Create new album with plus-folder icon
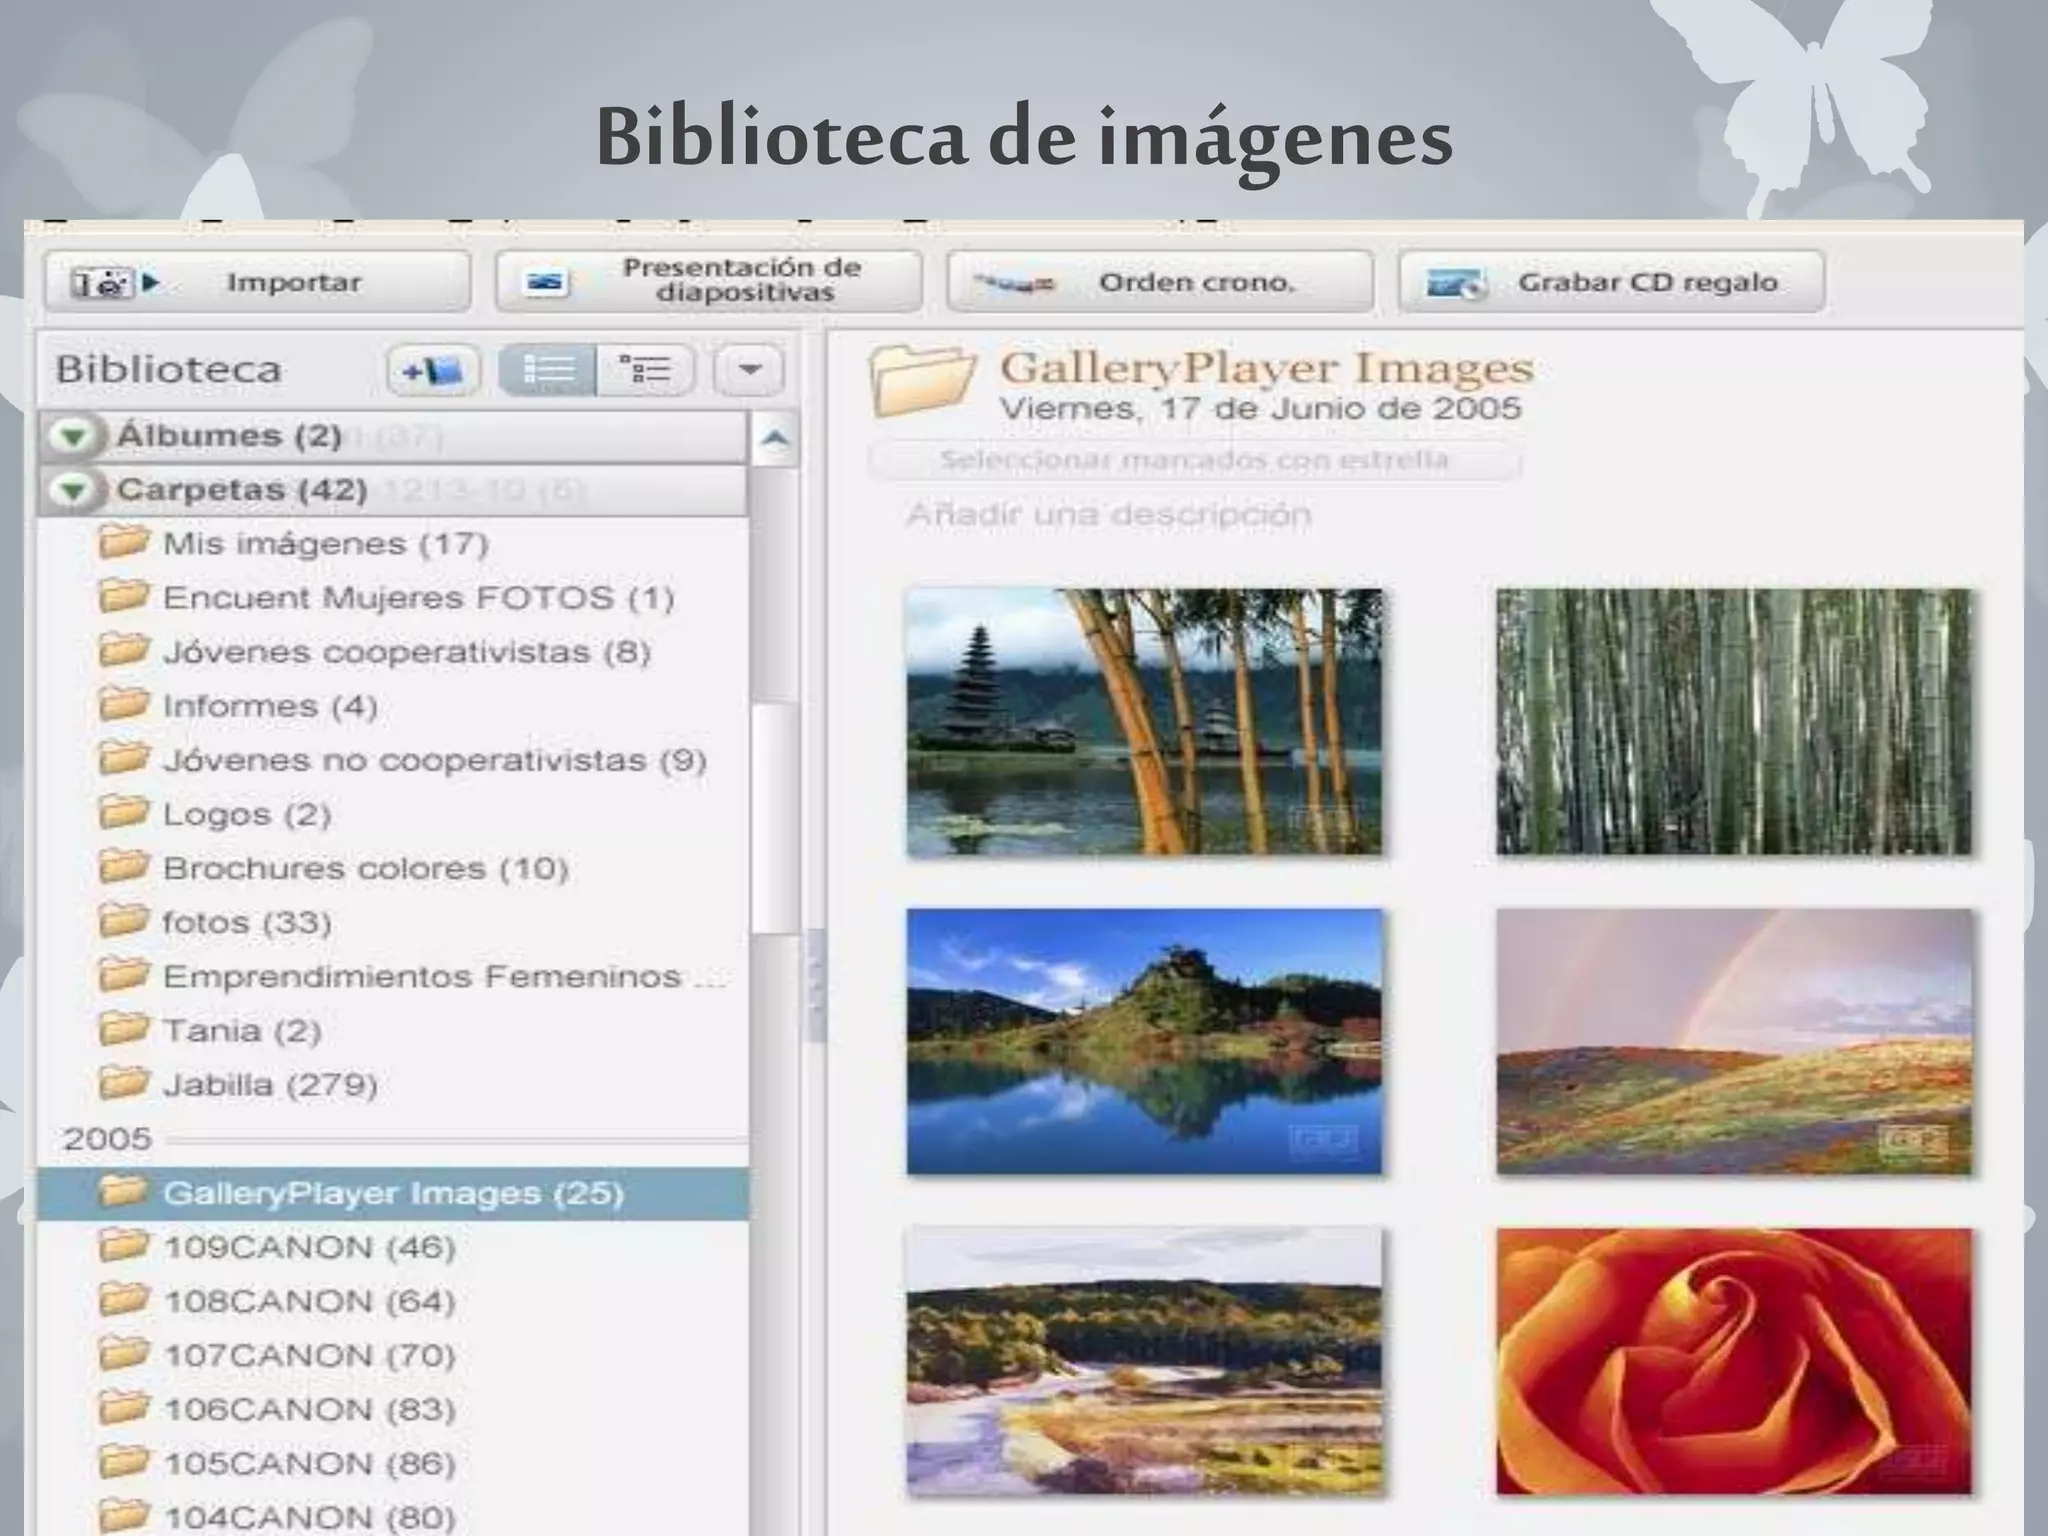2048x1536 pixels. [x=433, y=371]
